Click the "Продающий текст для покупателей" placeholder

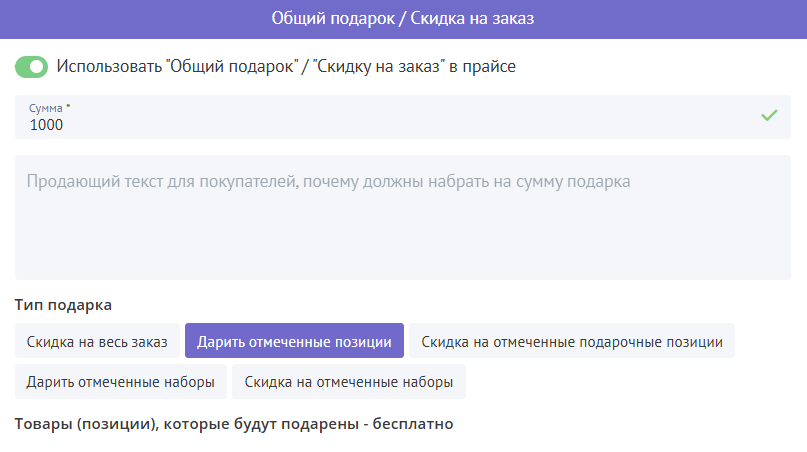(x=327, y=182)
